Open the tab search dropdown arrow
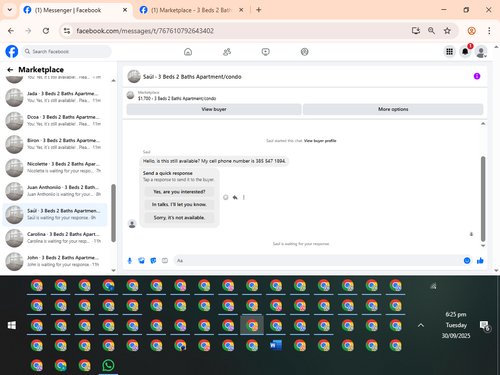The height and width of the screenshot is (375, 500). tap(10, 10)
